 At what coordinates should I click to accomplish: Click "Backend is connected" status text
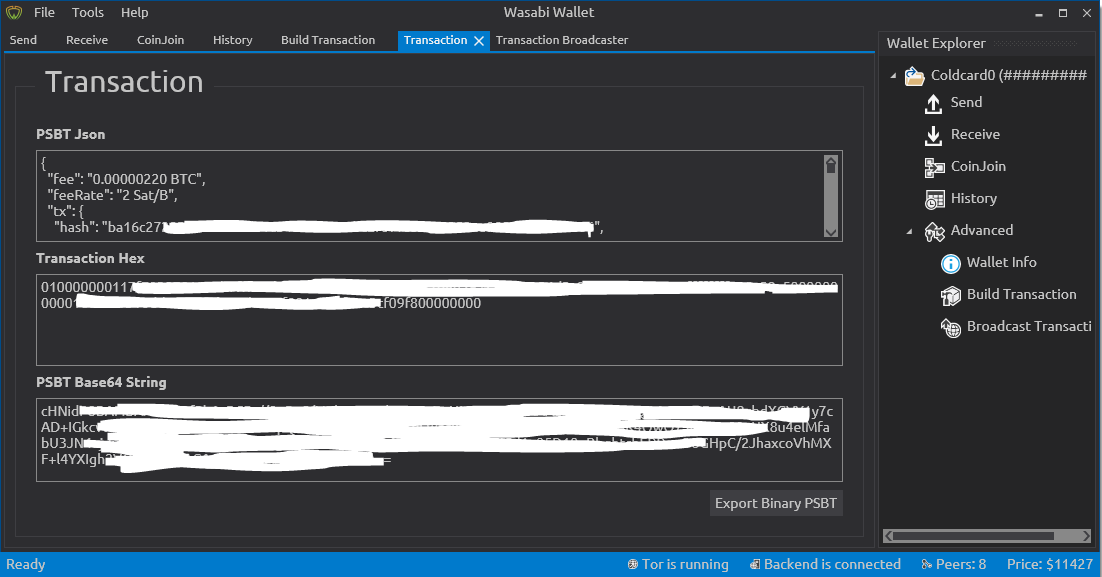(x=832, y=564)
